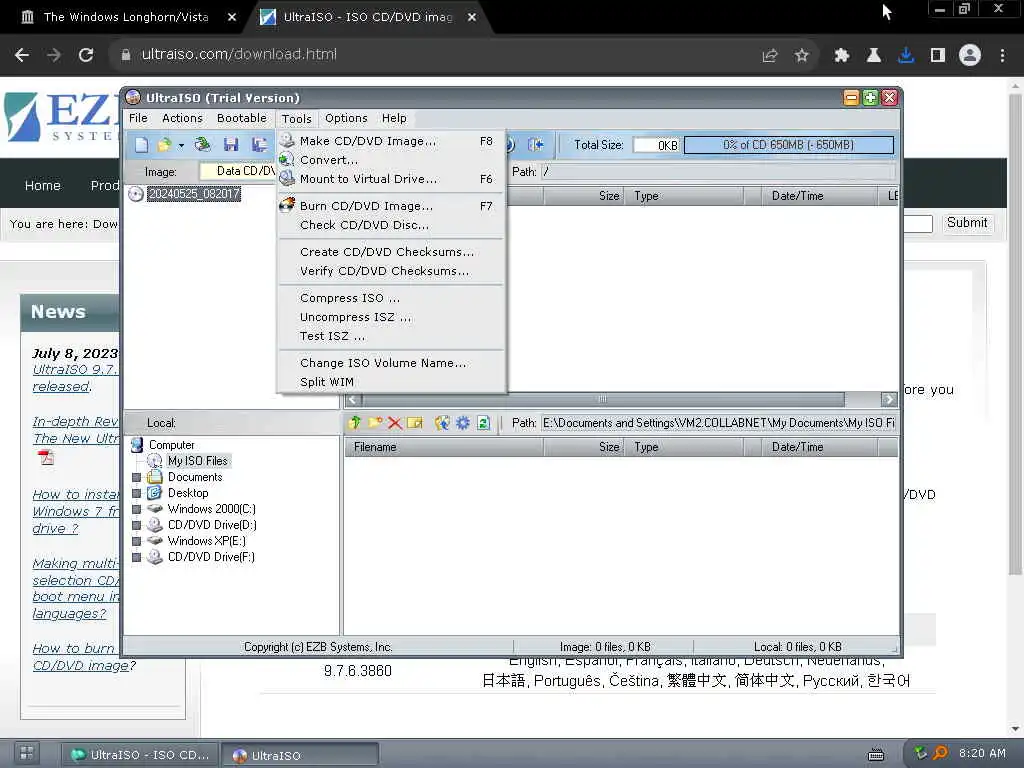Click the Make CD/DVD Image menu entry
This screenshot has width=1024, height=768.
391,141
